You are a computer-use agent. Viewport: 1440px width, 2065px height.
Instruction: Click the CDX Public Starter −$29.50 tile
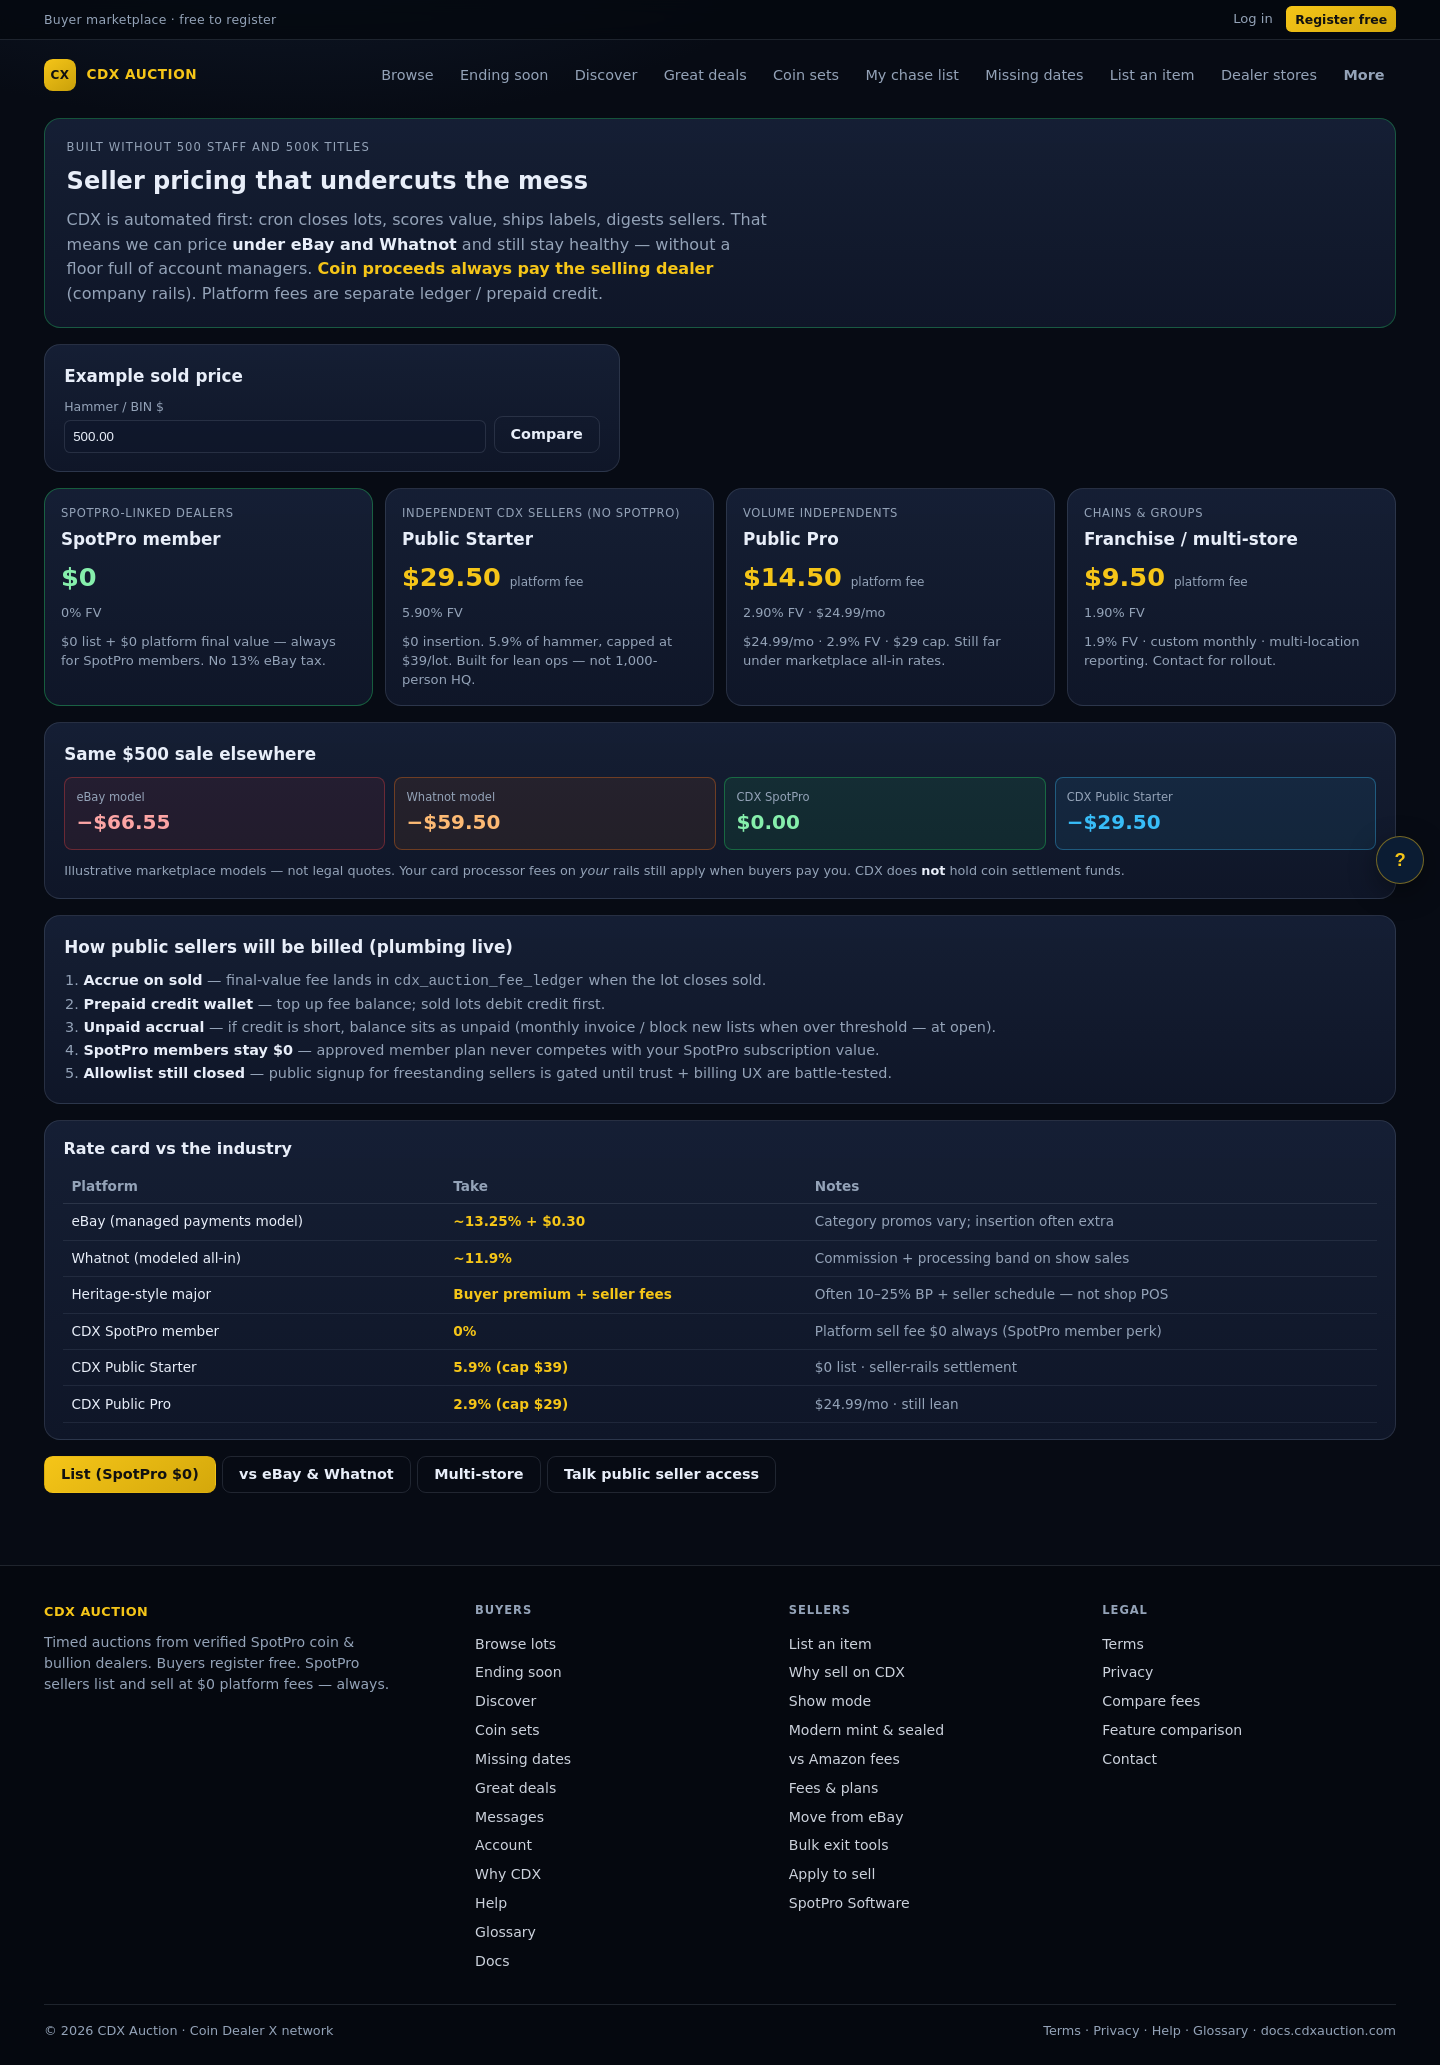pyautogui.click(x=1215, y=813)
